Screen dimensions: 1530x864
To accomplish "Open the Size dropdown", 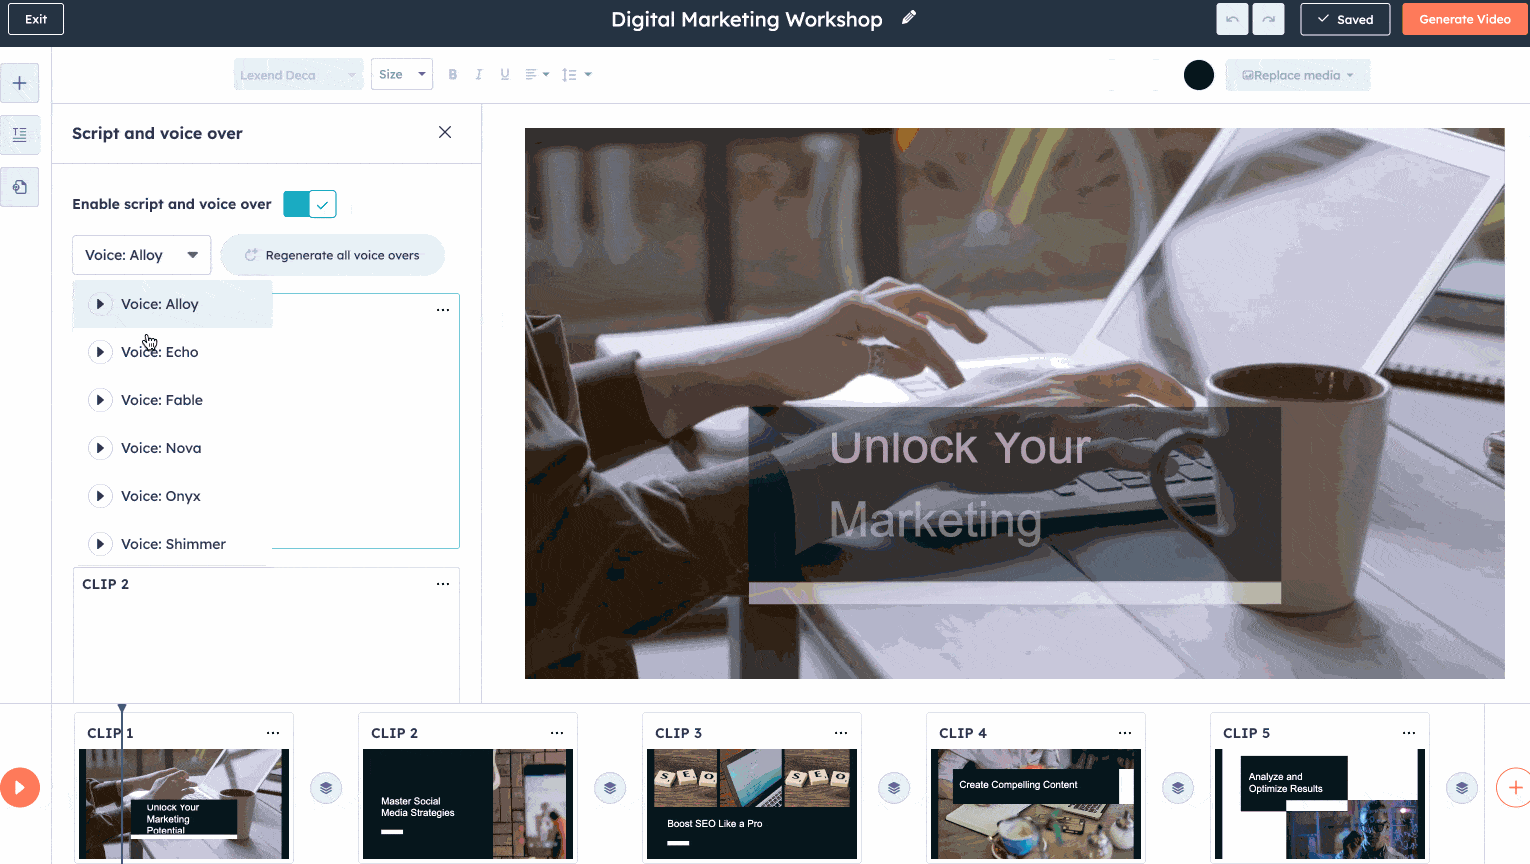I will (x=401, y=74).
